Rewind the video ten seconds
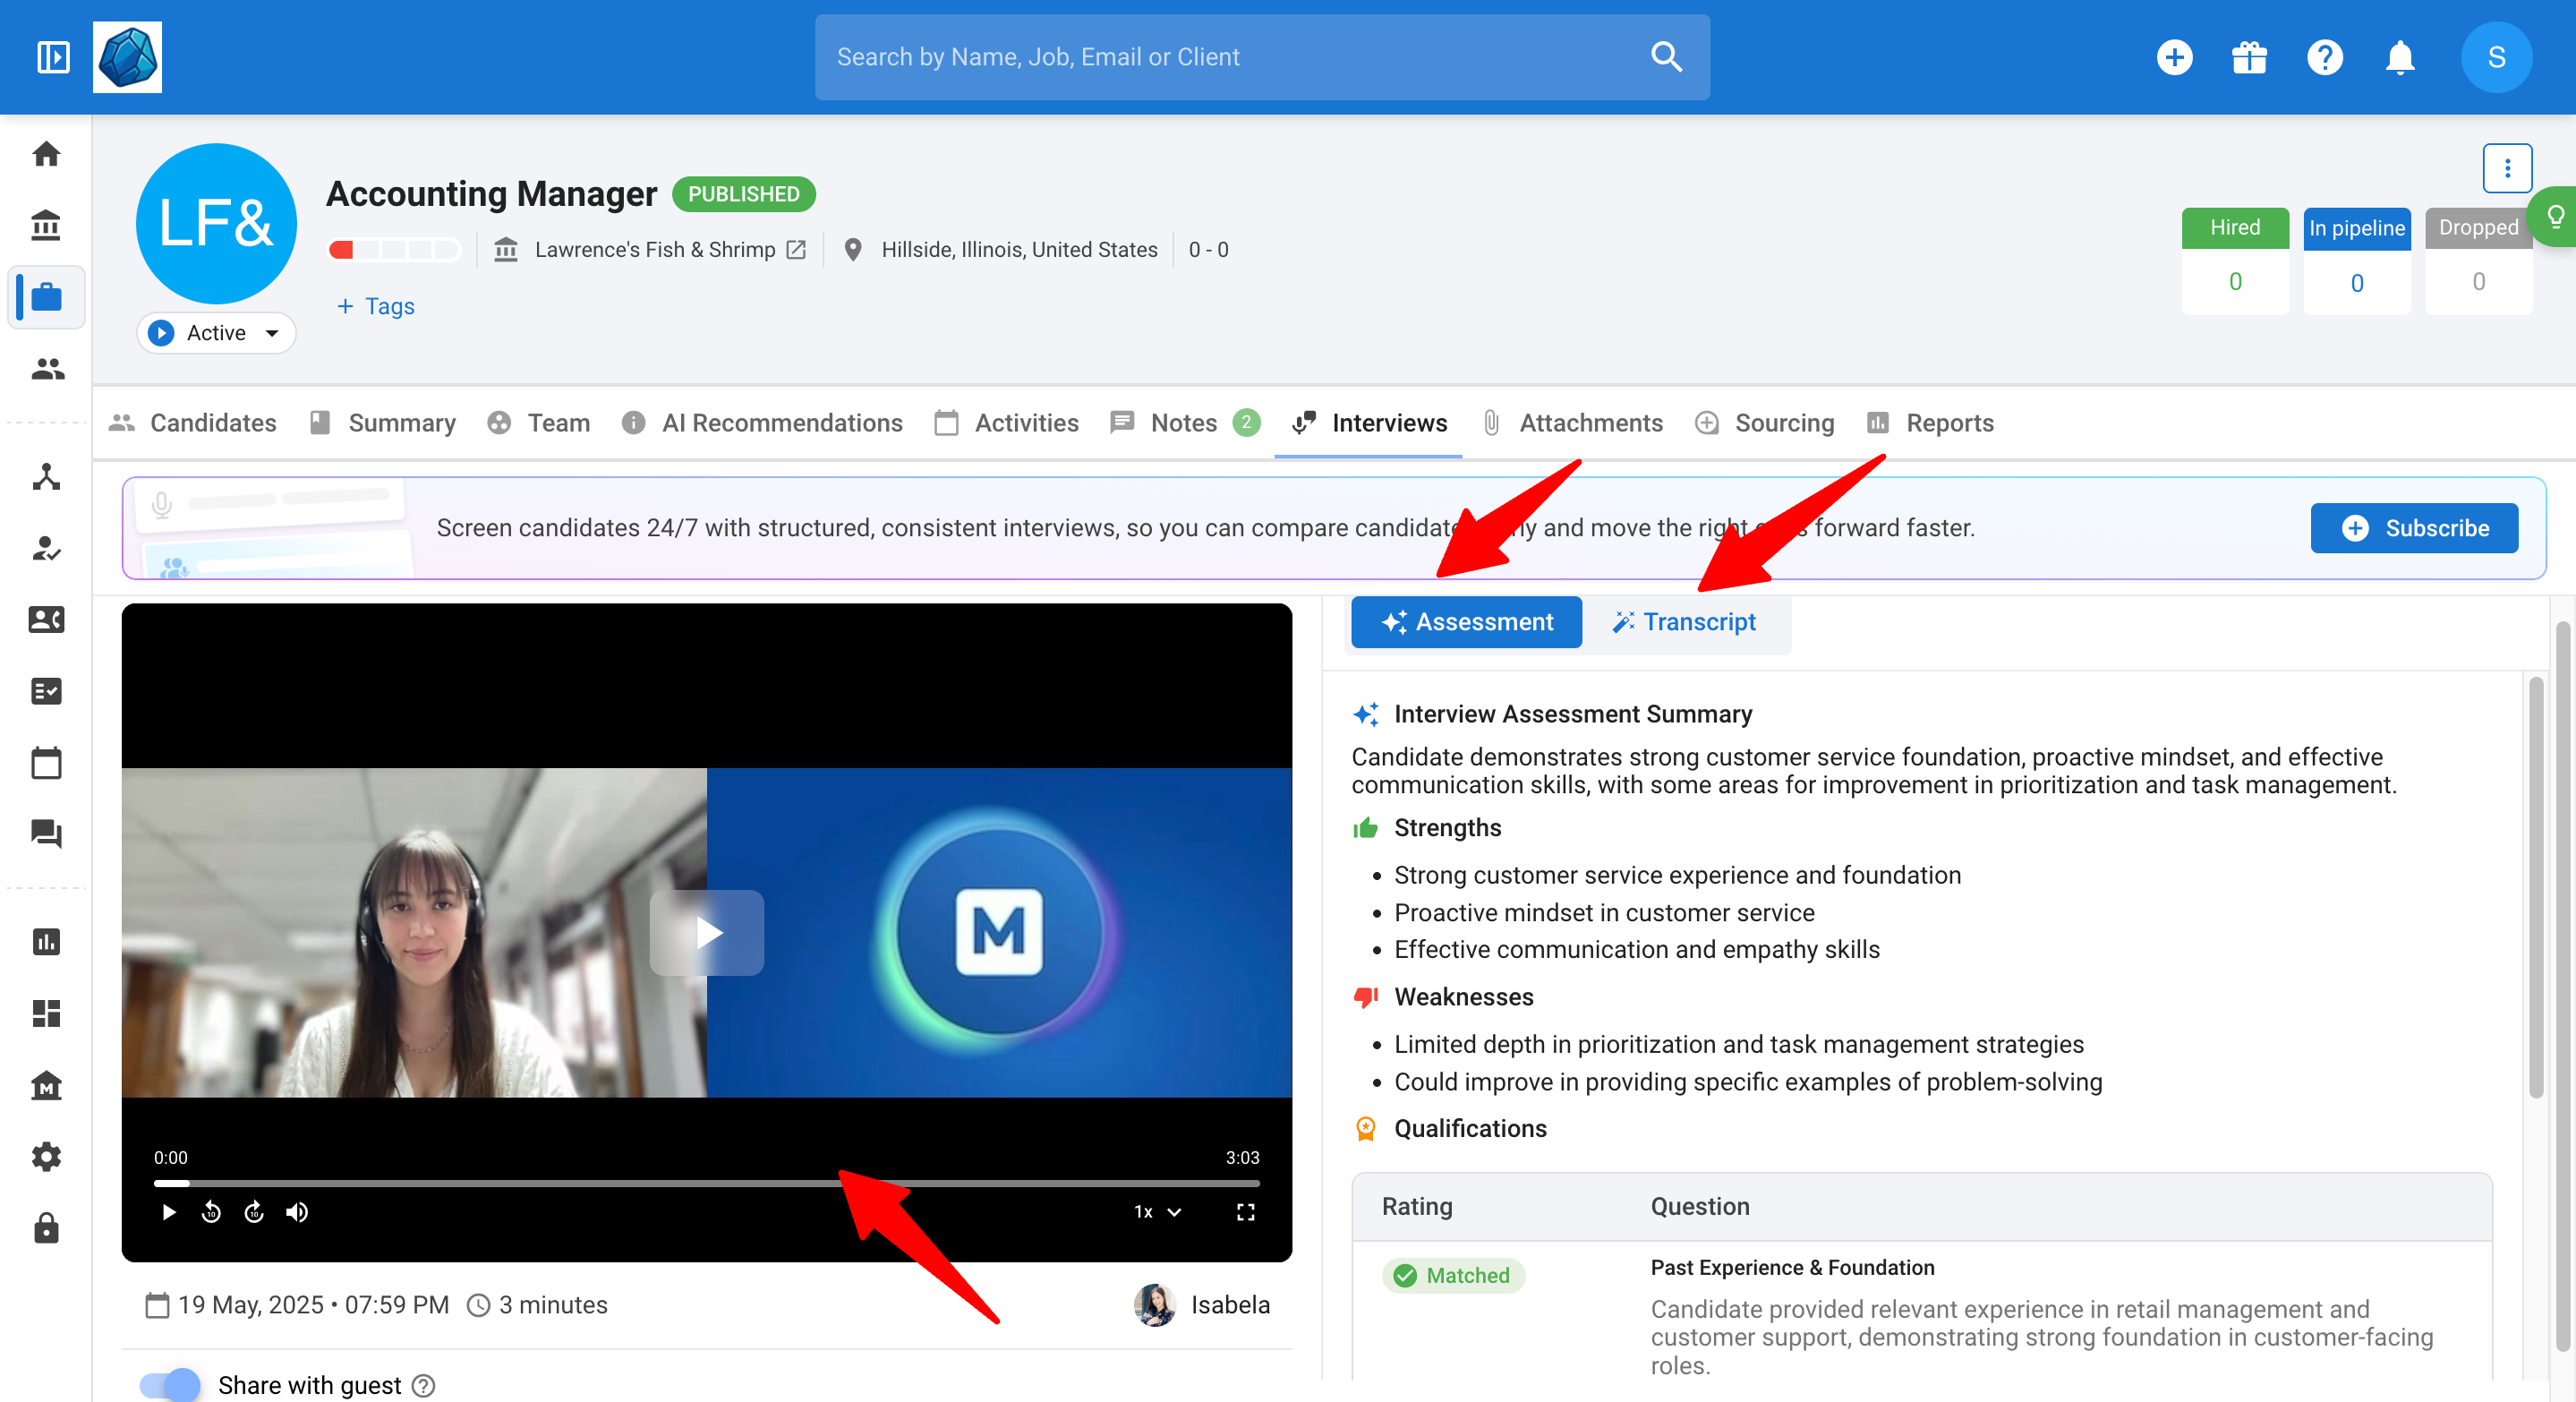 pyautogui.click(x=211, y=1212)
